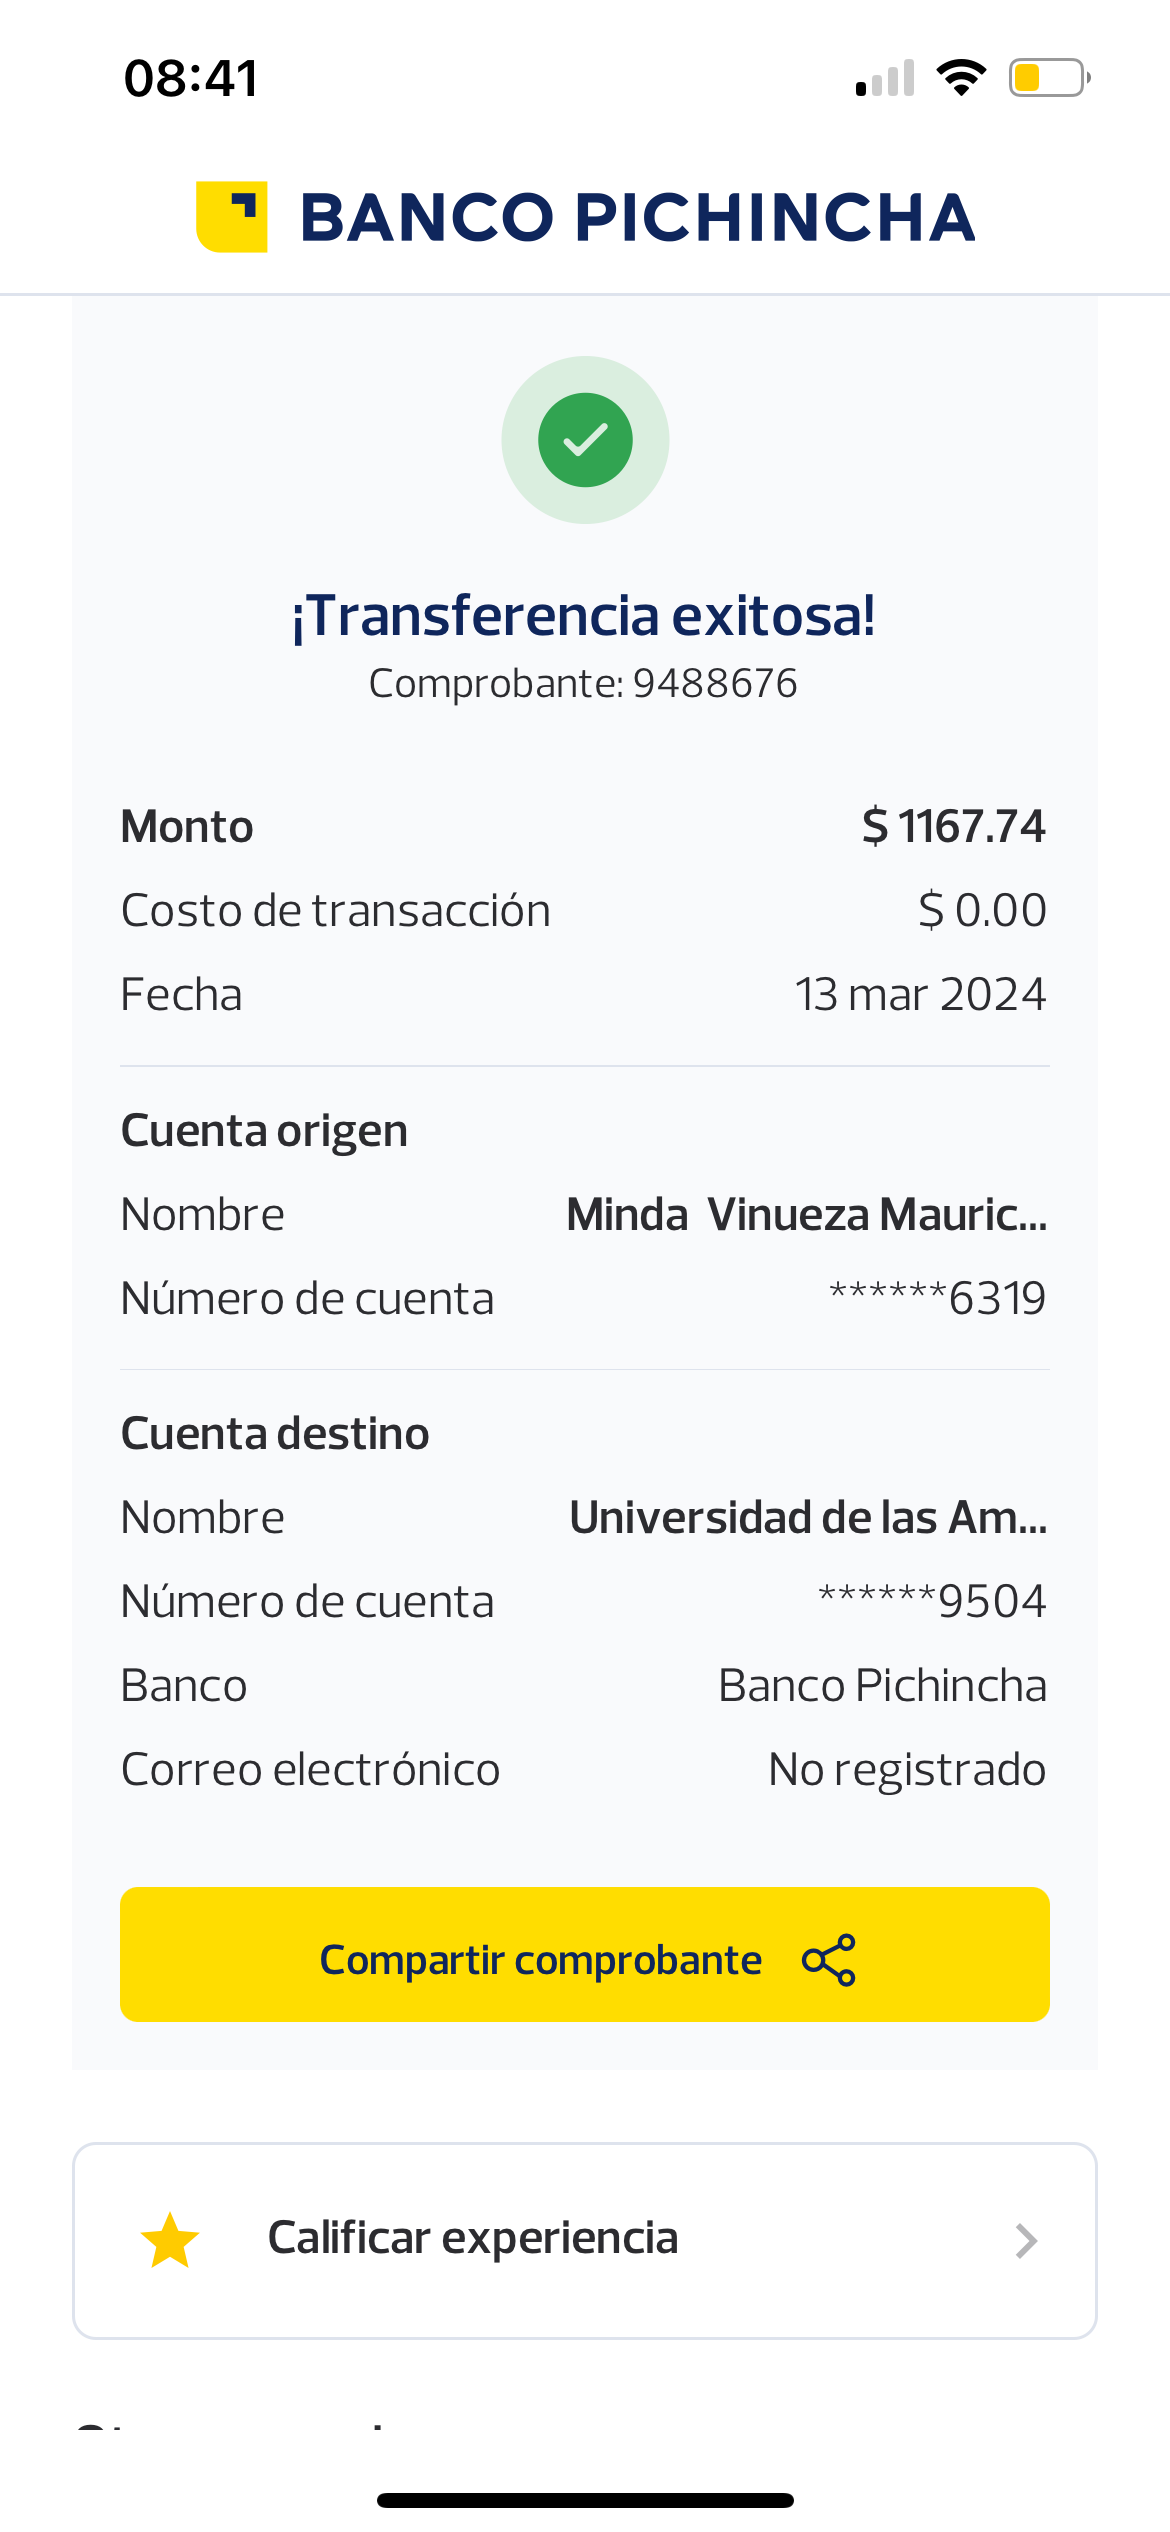Tap the amount $ 1167.74
The height and width of the screenshot is (2532, 1170).
pos(953,827)
